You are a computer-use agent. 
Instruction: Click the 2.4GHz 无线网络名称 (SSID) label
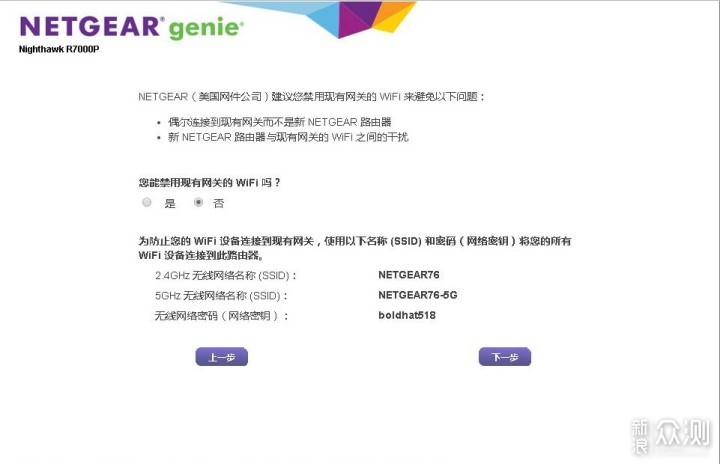click(x=226, y=276)
